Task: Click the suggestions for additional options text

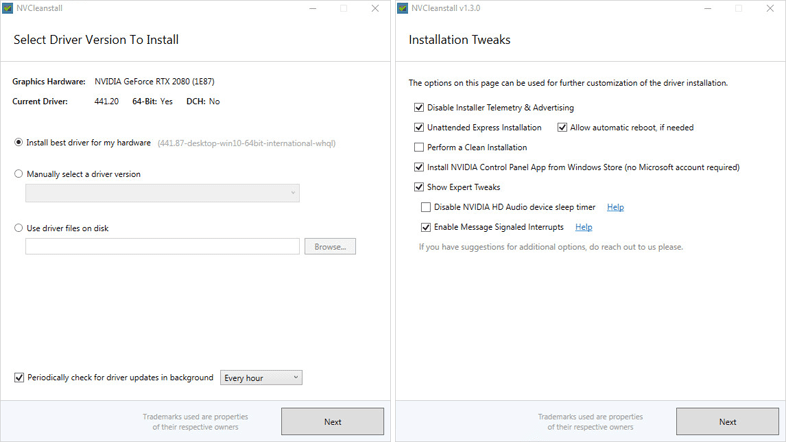Action: point(551,247)
